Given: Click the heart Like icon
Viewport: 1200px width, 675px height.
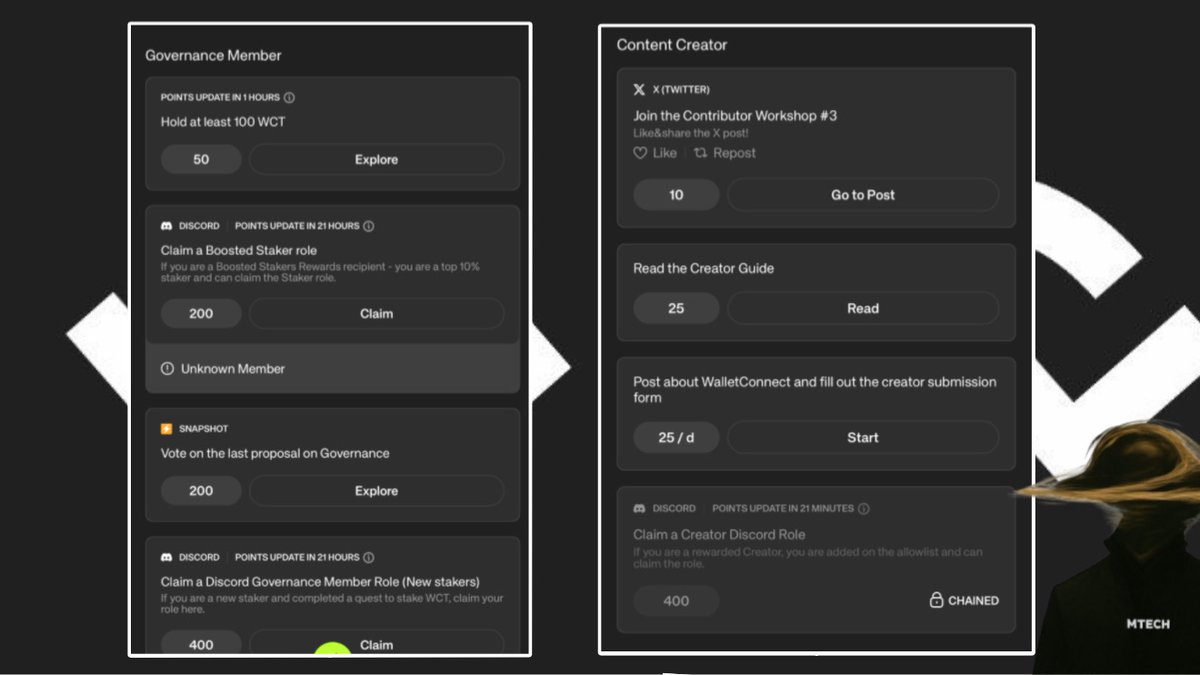Looking at the screenshot, I should click(x=640, y=153).
